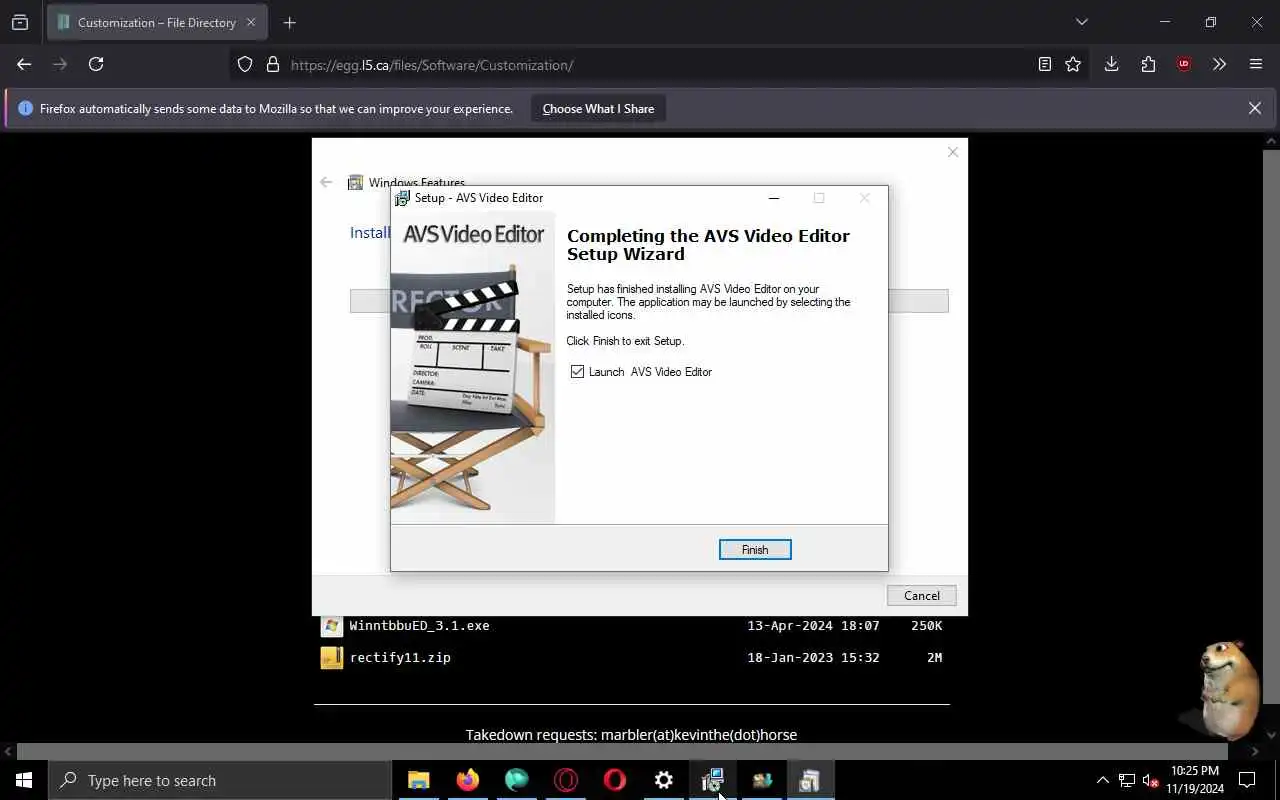Open a new Firefox tab

[289, 22]
